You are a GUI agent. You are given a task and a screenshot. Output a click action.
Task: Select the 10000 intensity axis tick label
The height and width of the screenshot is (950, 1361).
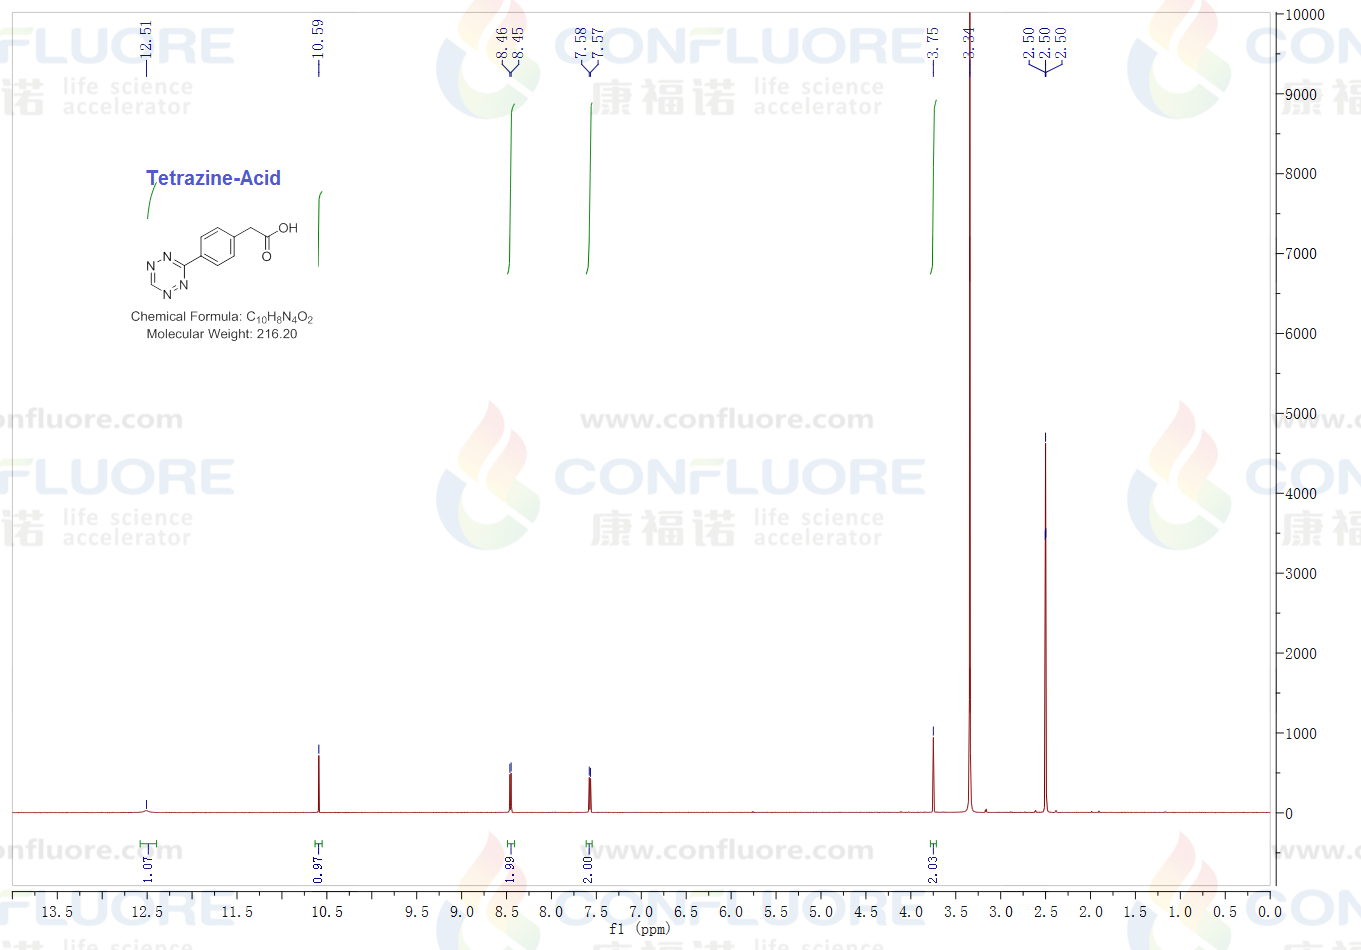(x=1305, y=15)
